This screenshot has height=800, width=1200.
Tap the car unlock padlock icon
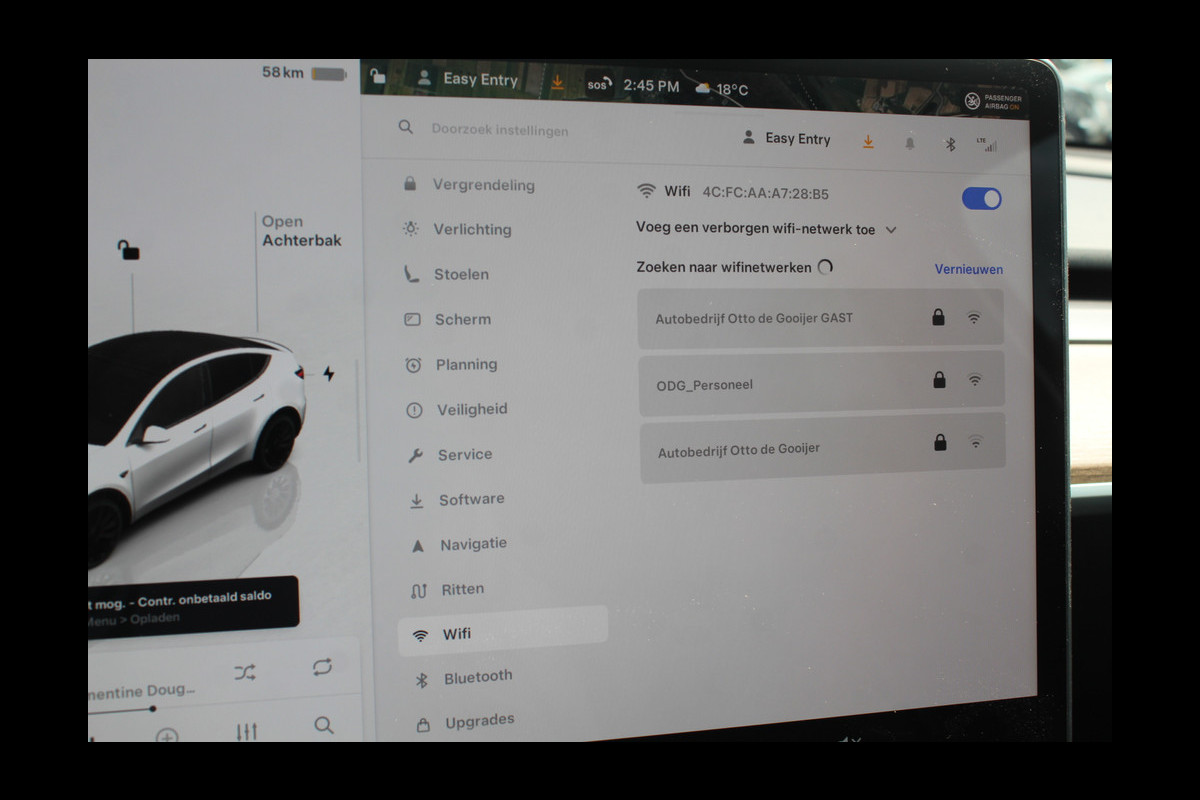point(128,249)
